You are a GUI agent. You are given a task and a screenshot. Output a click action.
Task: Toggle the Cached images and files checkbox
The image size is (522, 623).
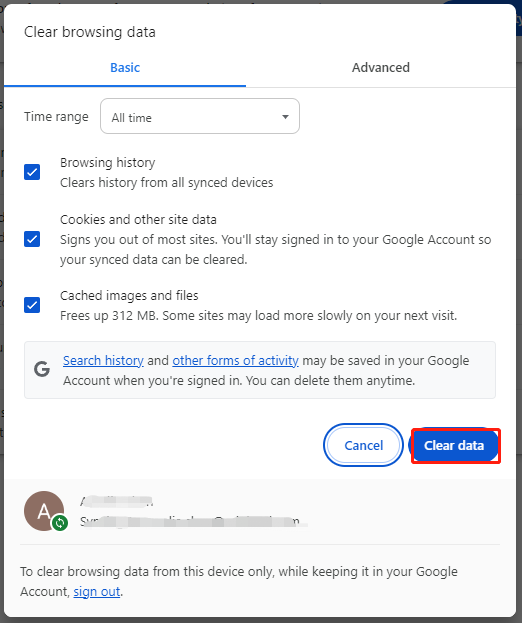pos(32,305)
